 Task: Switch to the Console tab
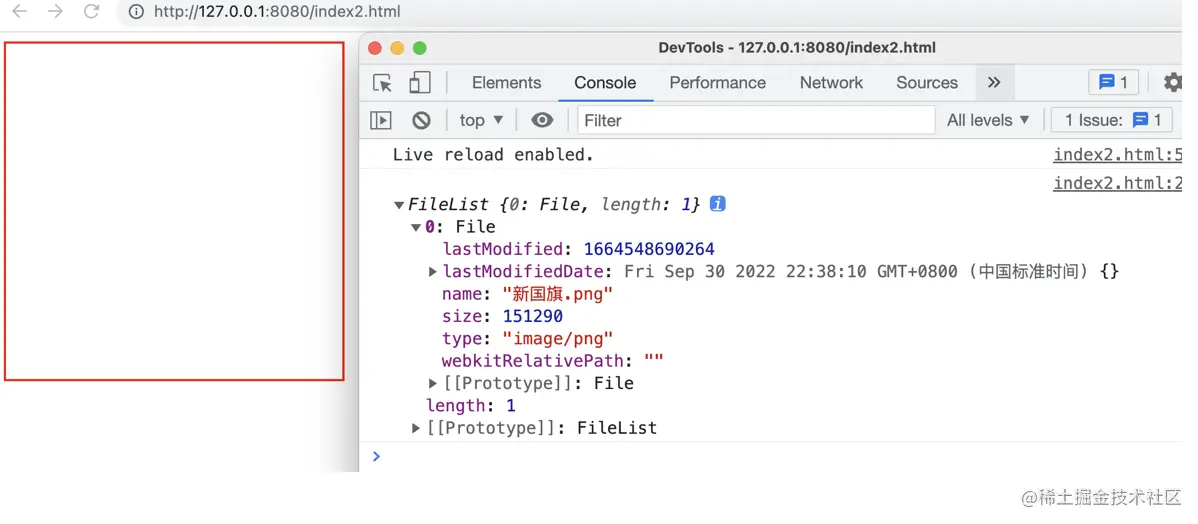coord(605,82)
